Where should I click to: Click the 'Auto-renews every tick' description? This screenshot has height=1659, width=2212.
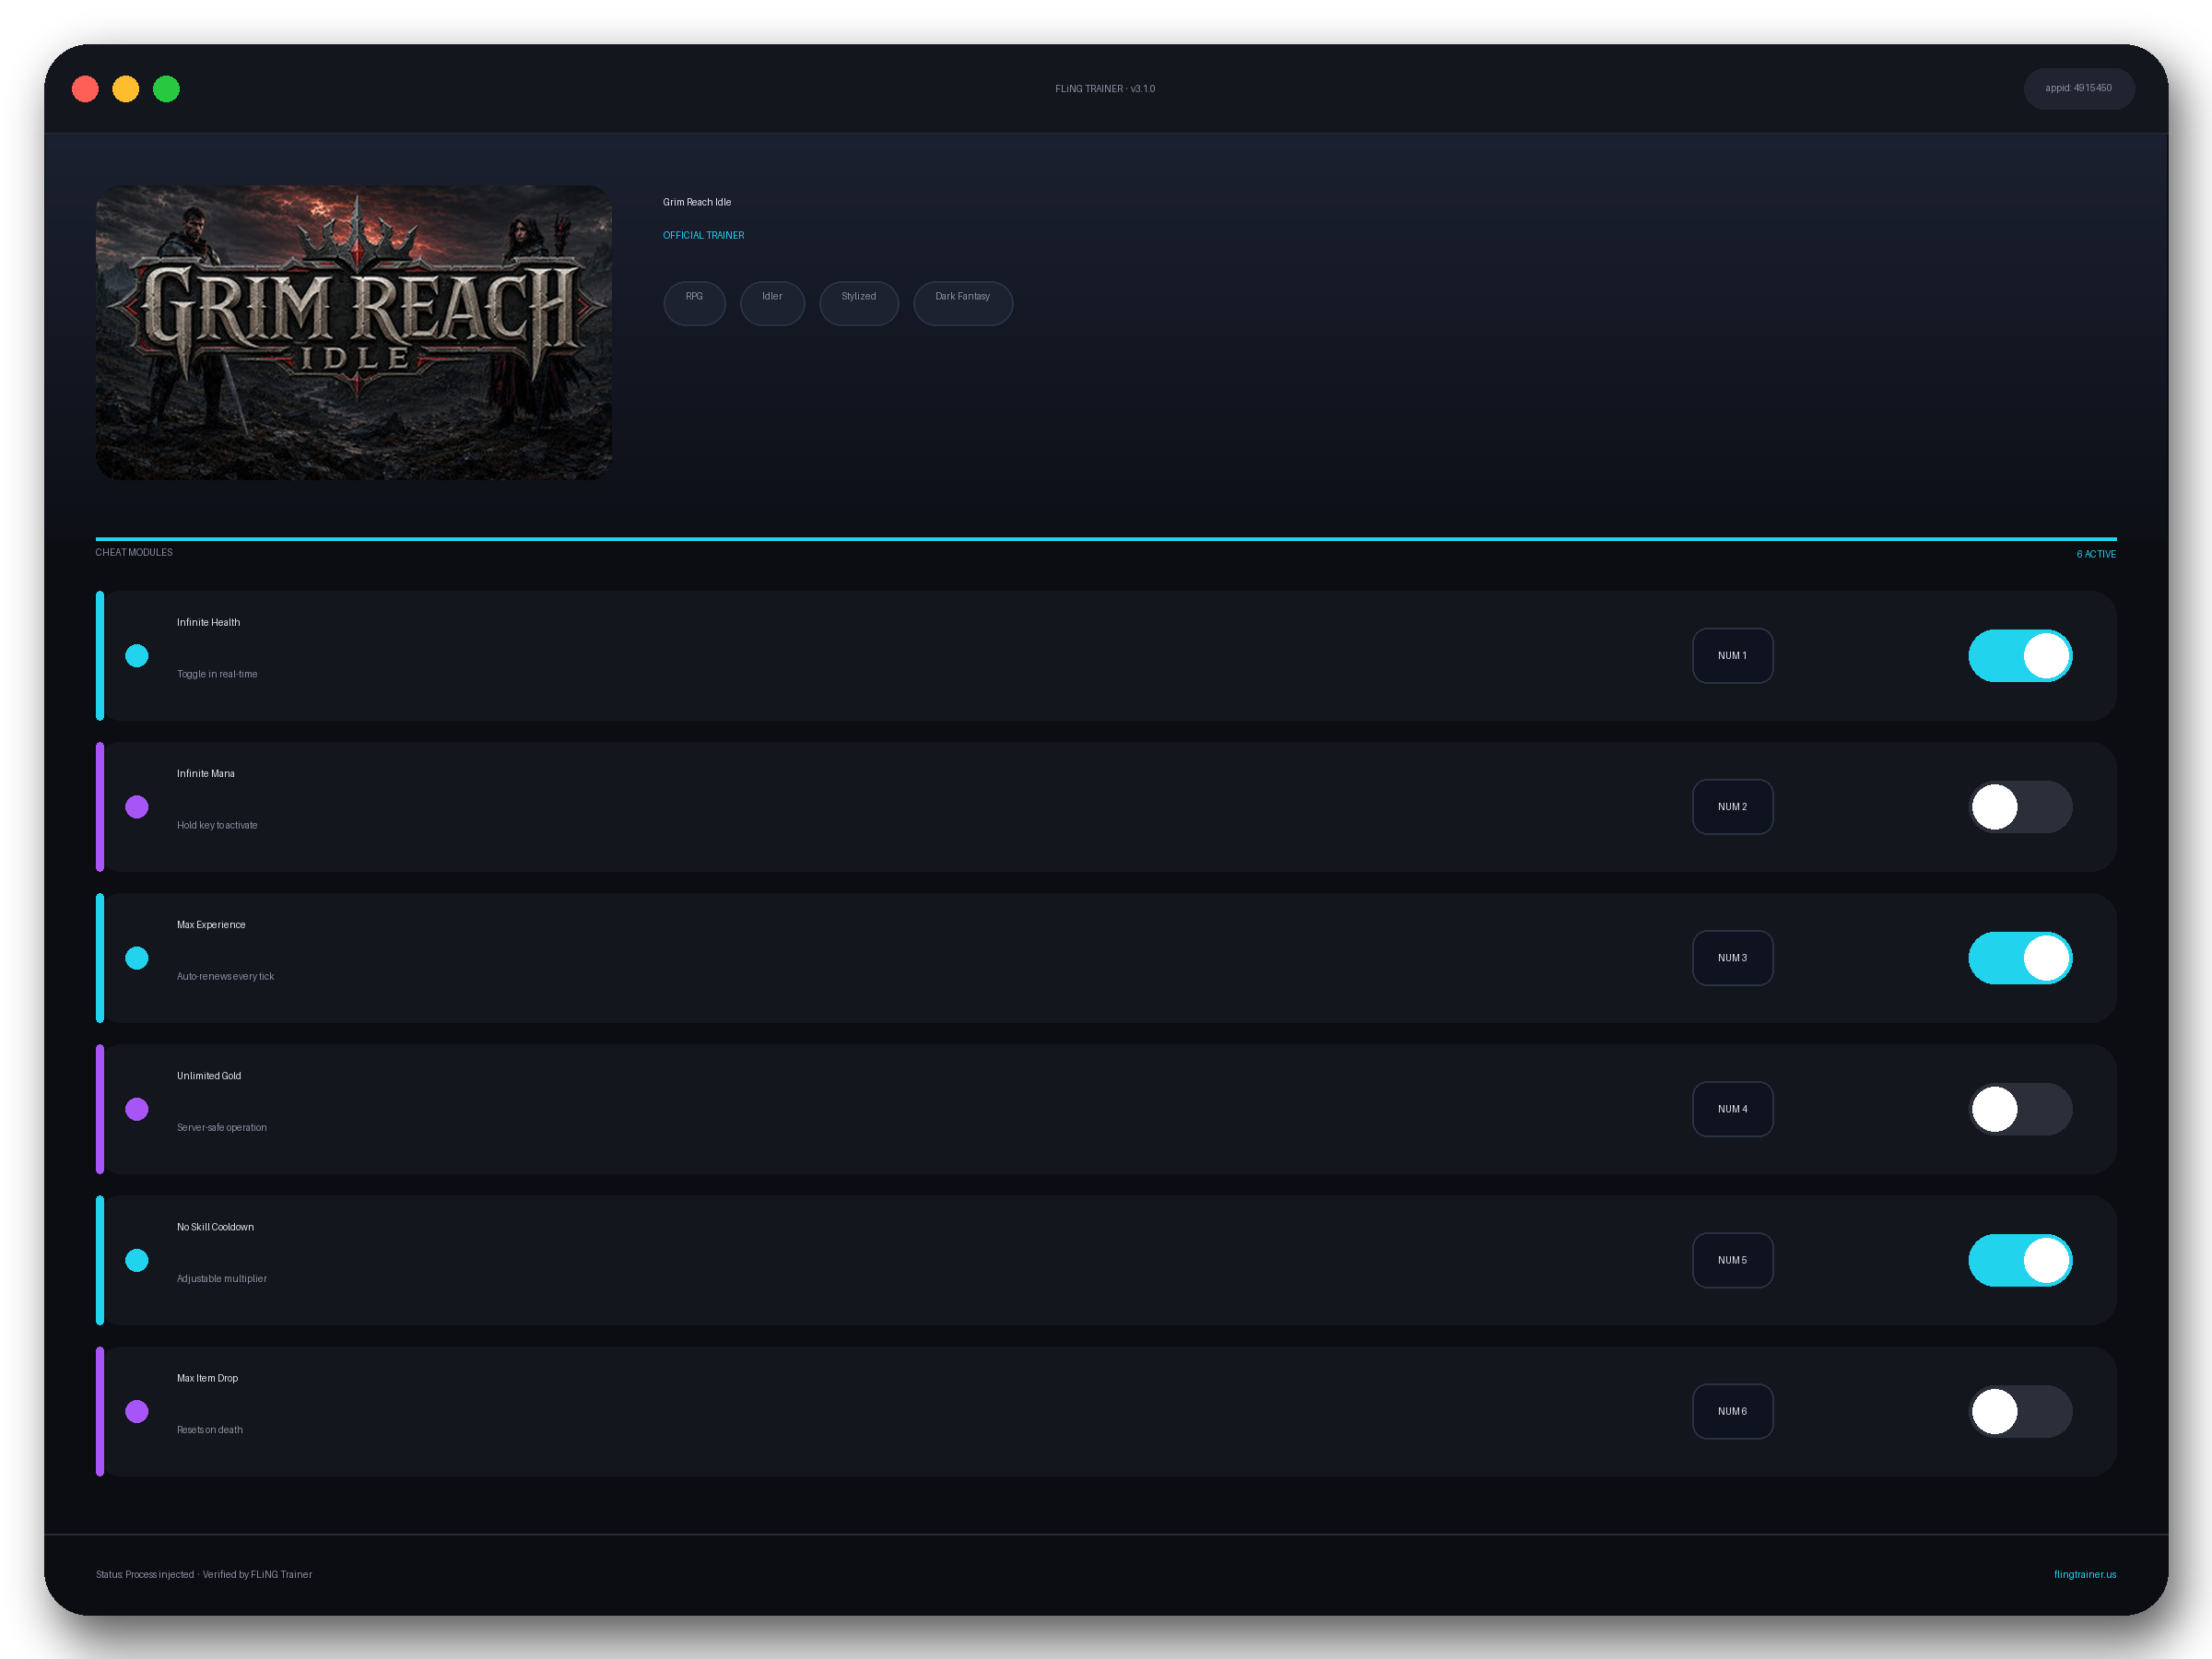(x=225, y=976)
